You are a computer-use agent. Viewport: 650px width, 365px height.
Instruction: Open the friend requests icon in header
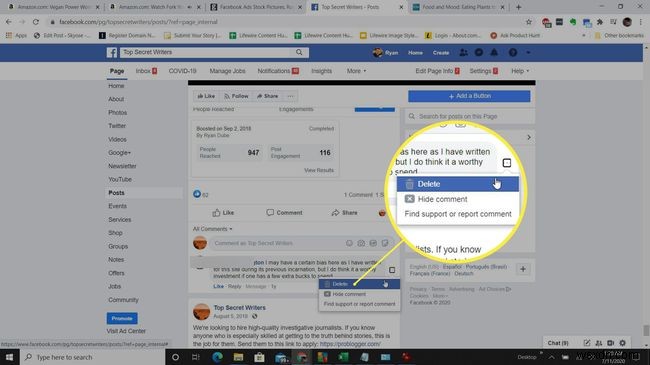pyautogui.click(x=463, y=53)
